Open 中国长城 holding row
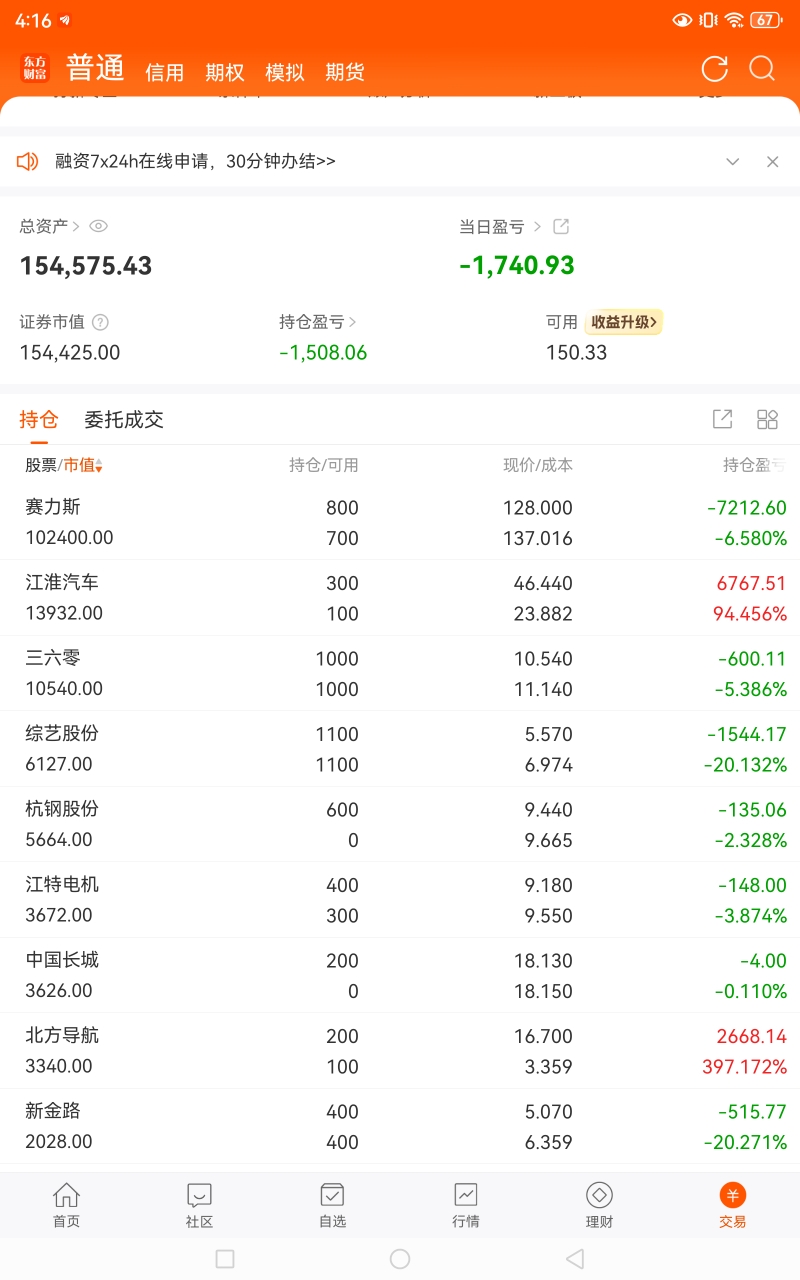This screenshot has width=800, height=1280. pos(400,975)
